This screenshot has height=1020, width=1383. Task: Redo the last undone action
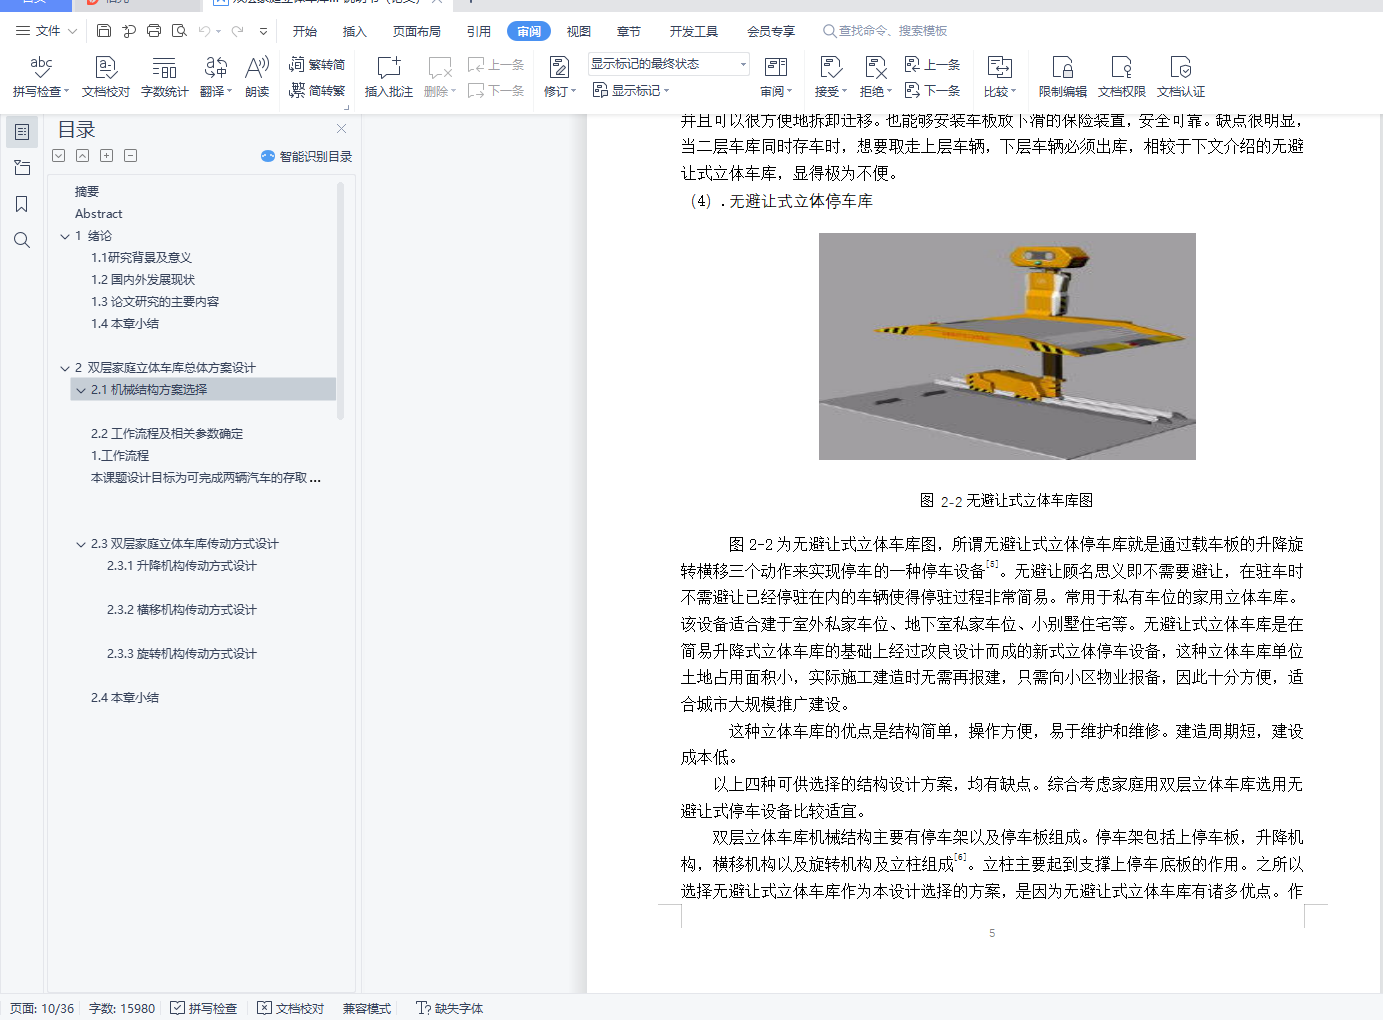tap(238, 31)
